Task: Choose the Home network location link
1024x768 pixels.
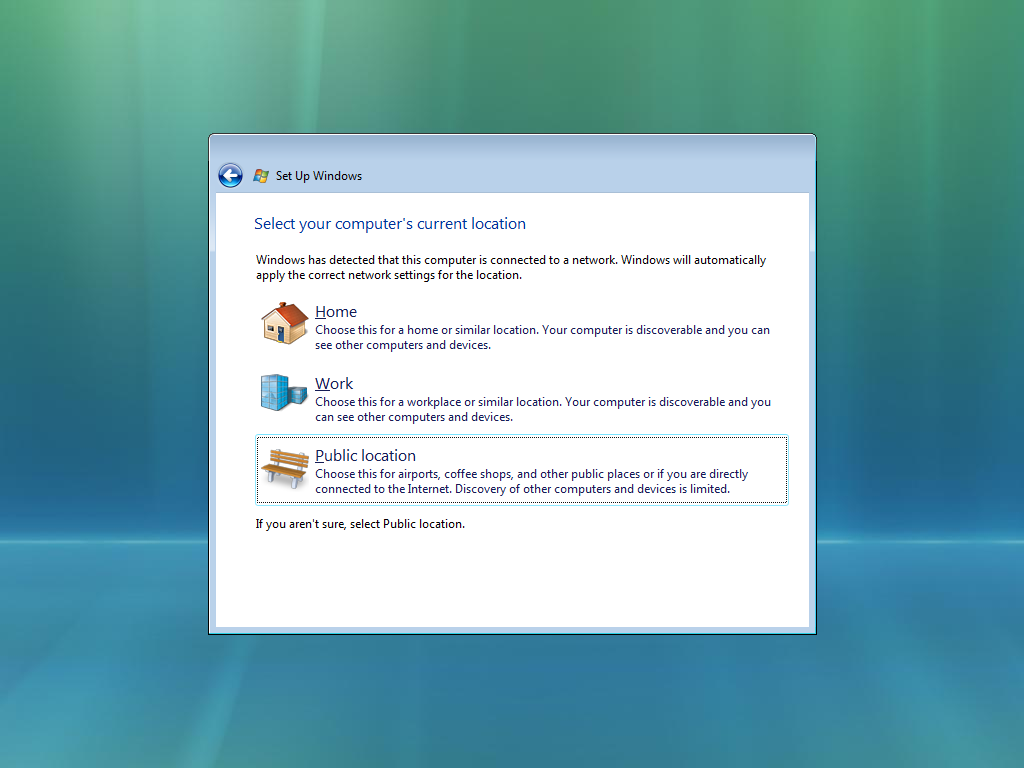Action: [x=336, y=312]
